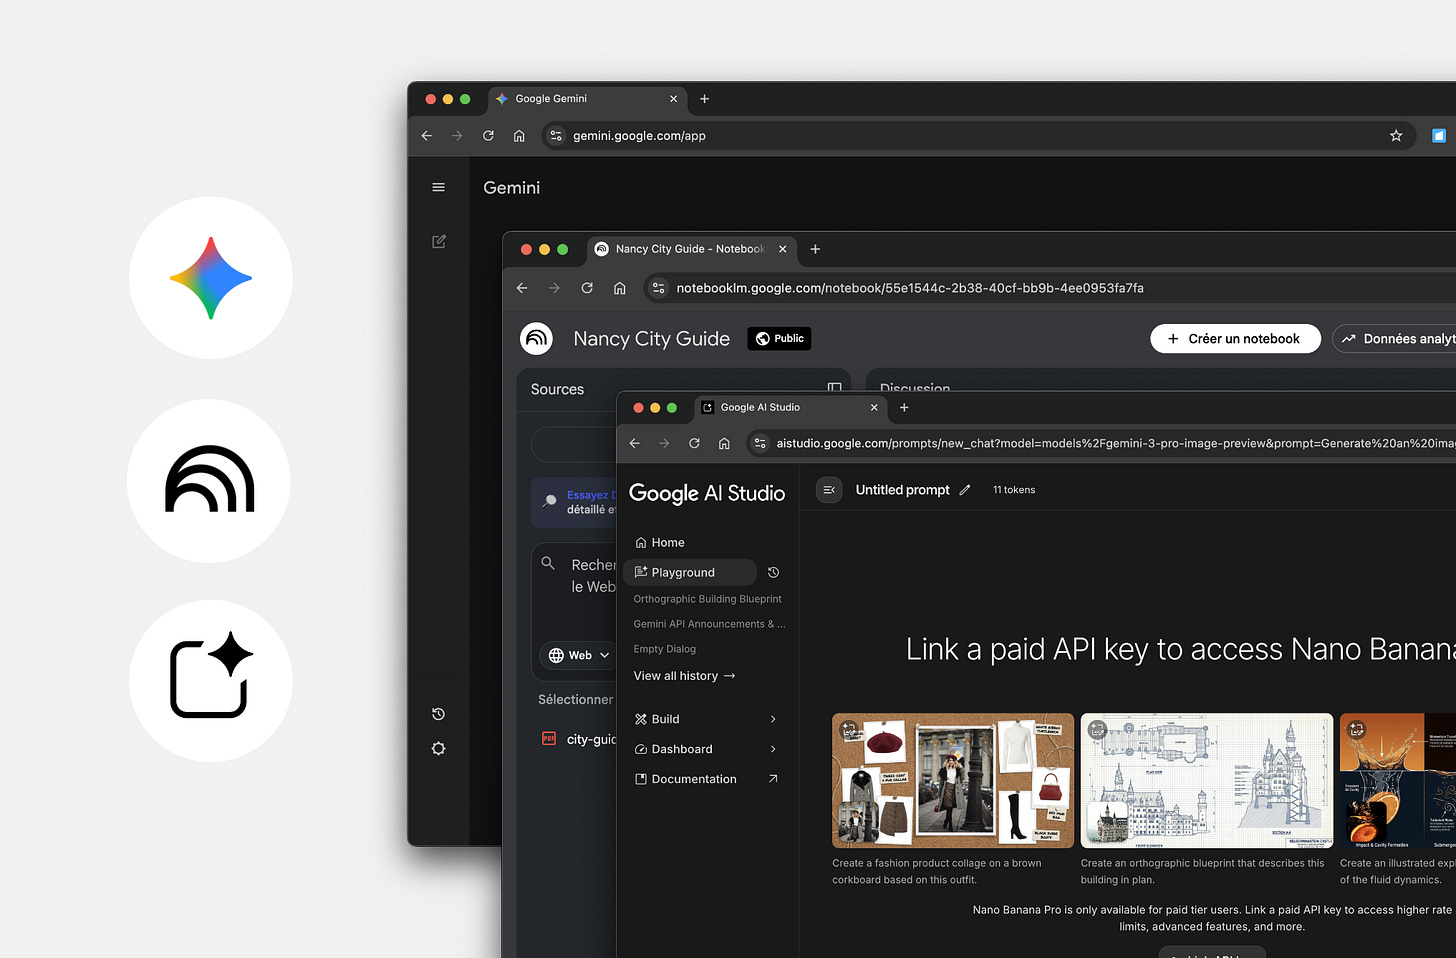Reload the gemini.google.com page
1456x958 pixels.
[488, 136]
